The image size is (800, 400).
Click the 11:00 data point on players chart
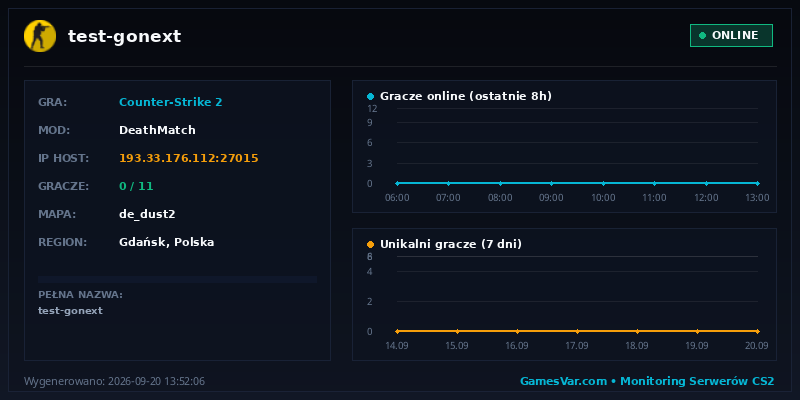[x=655, y=183]
